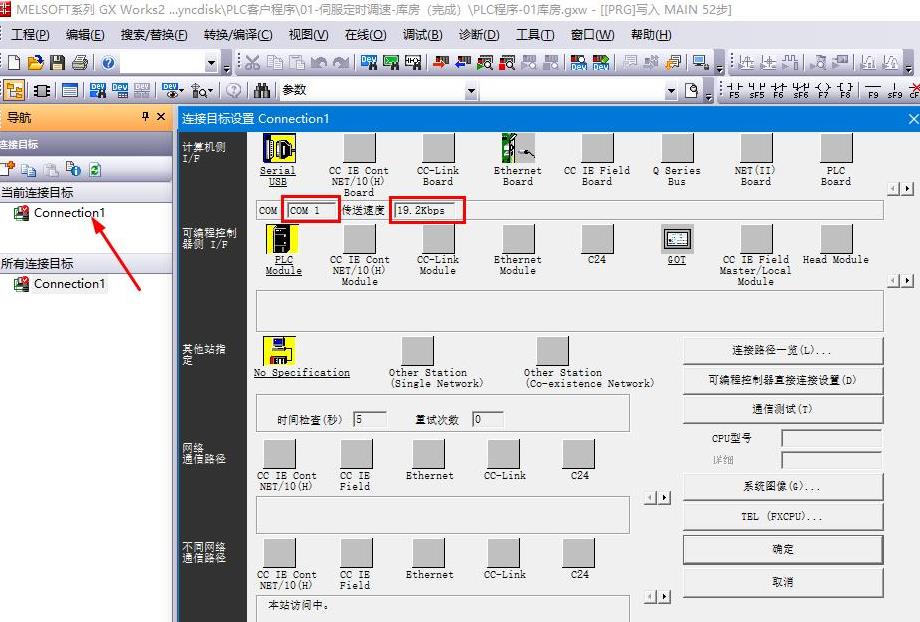920x622 pixels.
Task: Confirm with the 确定 button
Action: [783, 549]
